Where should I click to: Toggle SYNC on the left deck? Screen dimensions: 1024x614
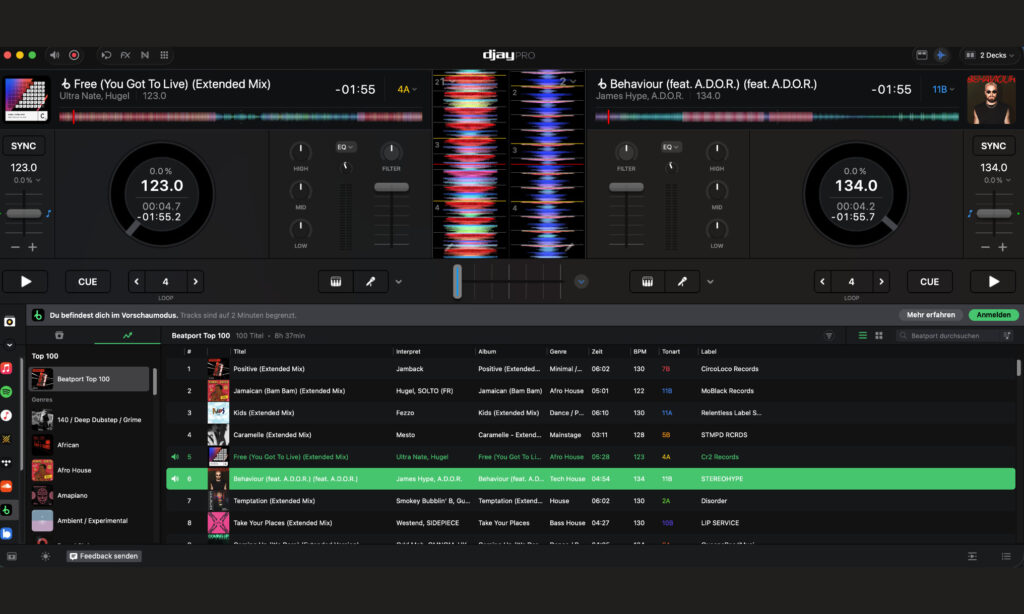point(23,146)
